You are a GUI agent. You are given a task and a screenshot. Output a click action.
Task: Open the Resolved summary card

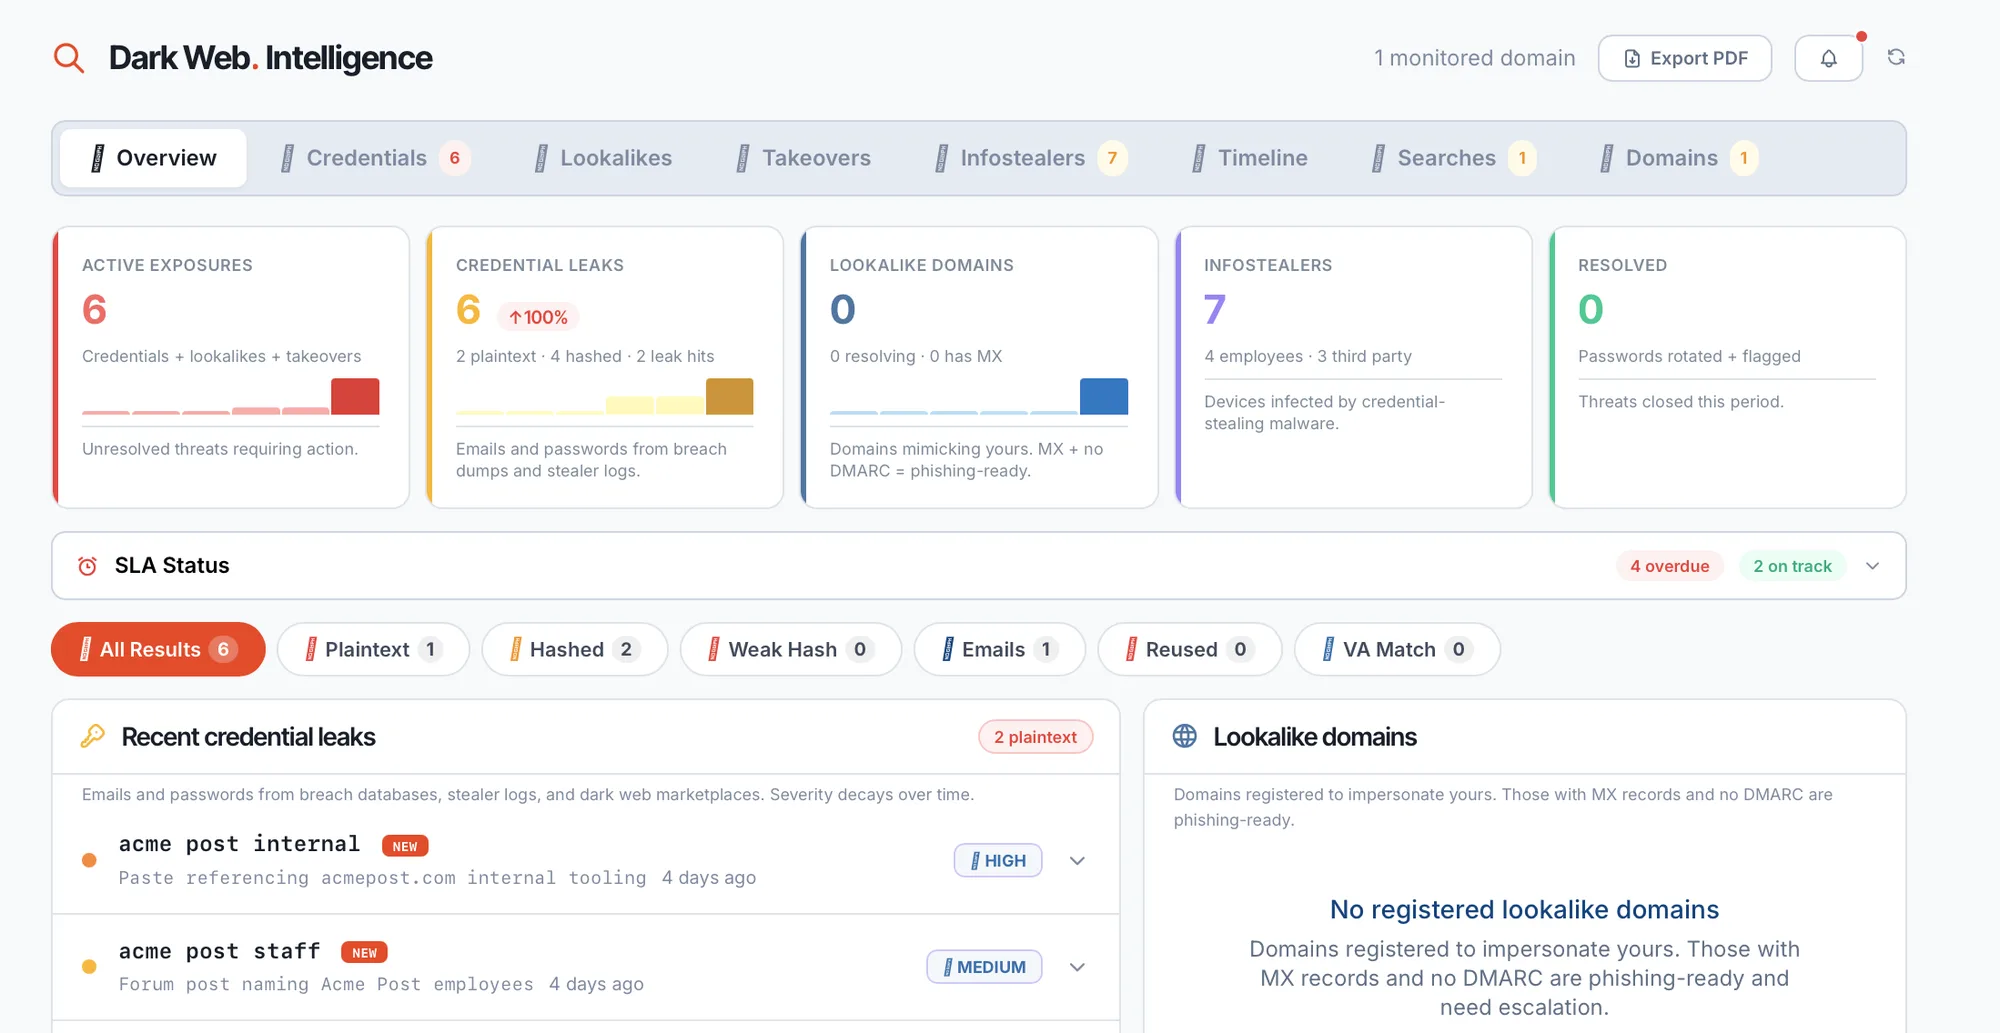[1728, 367]
